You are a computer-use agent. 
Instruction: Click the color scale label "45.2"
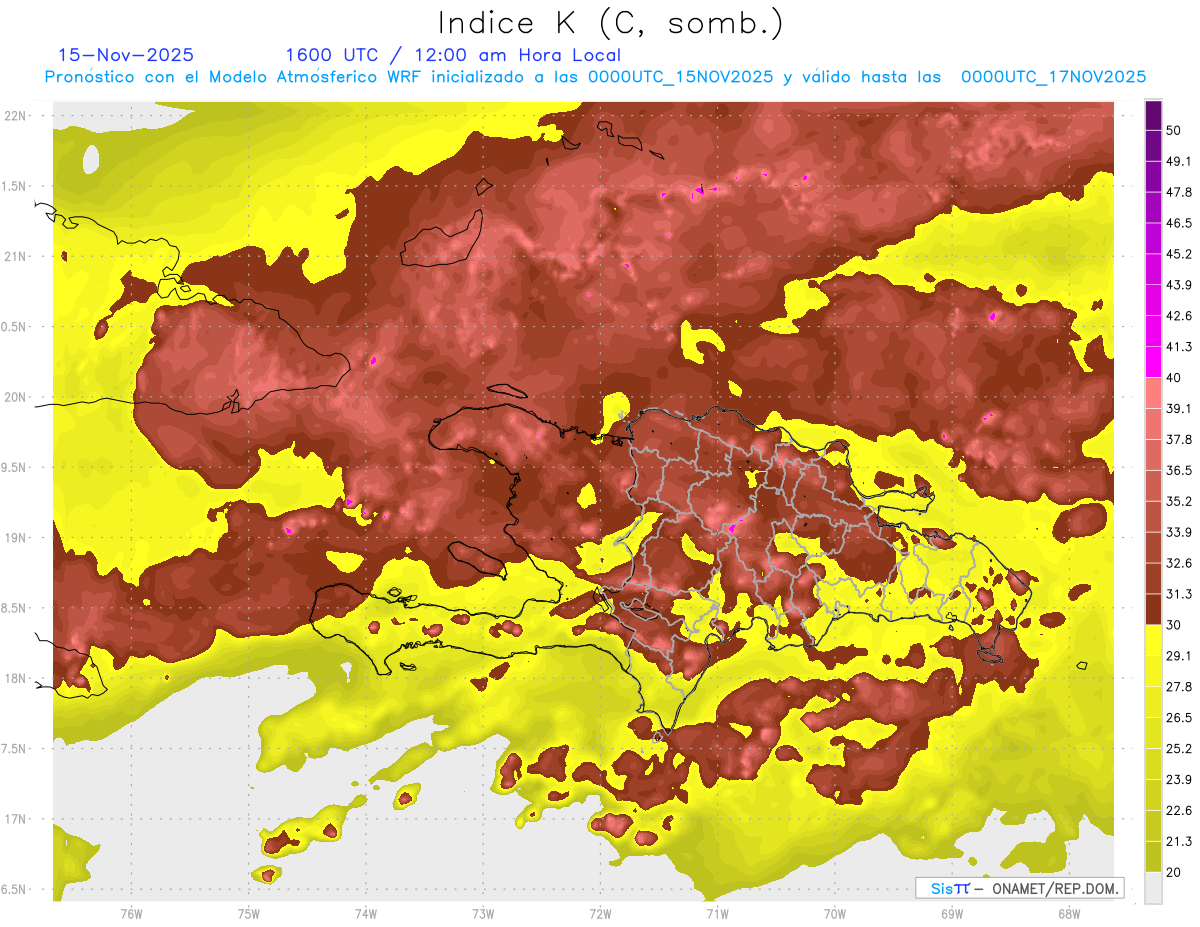tap(1179, 254)
